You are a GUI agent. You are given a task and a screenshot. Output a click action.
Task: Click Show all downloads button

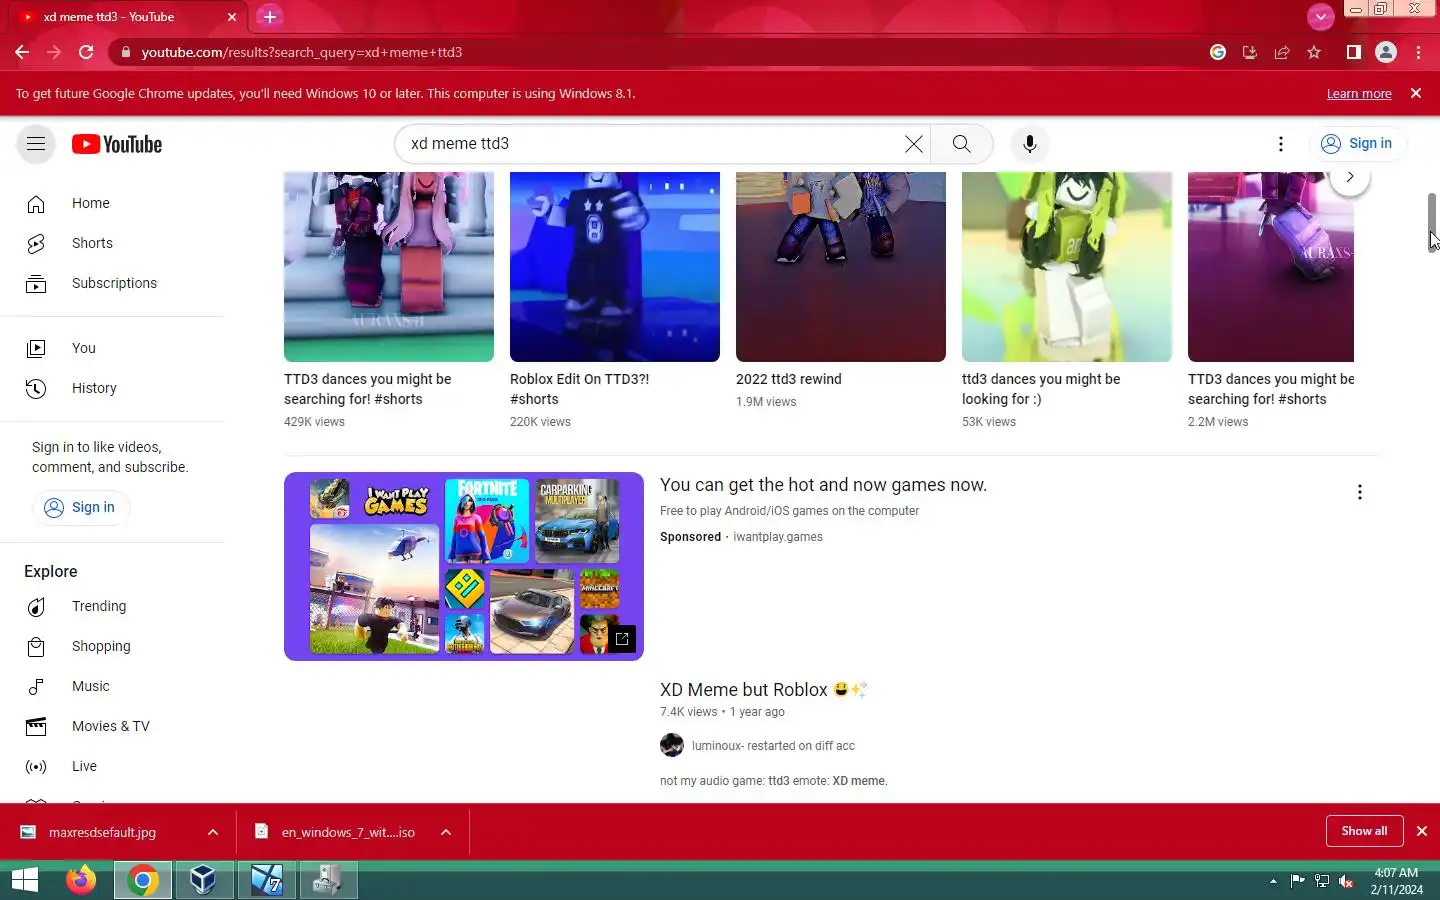[1364, 831]
